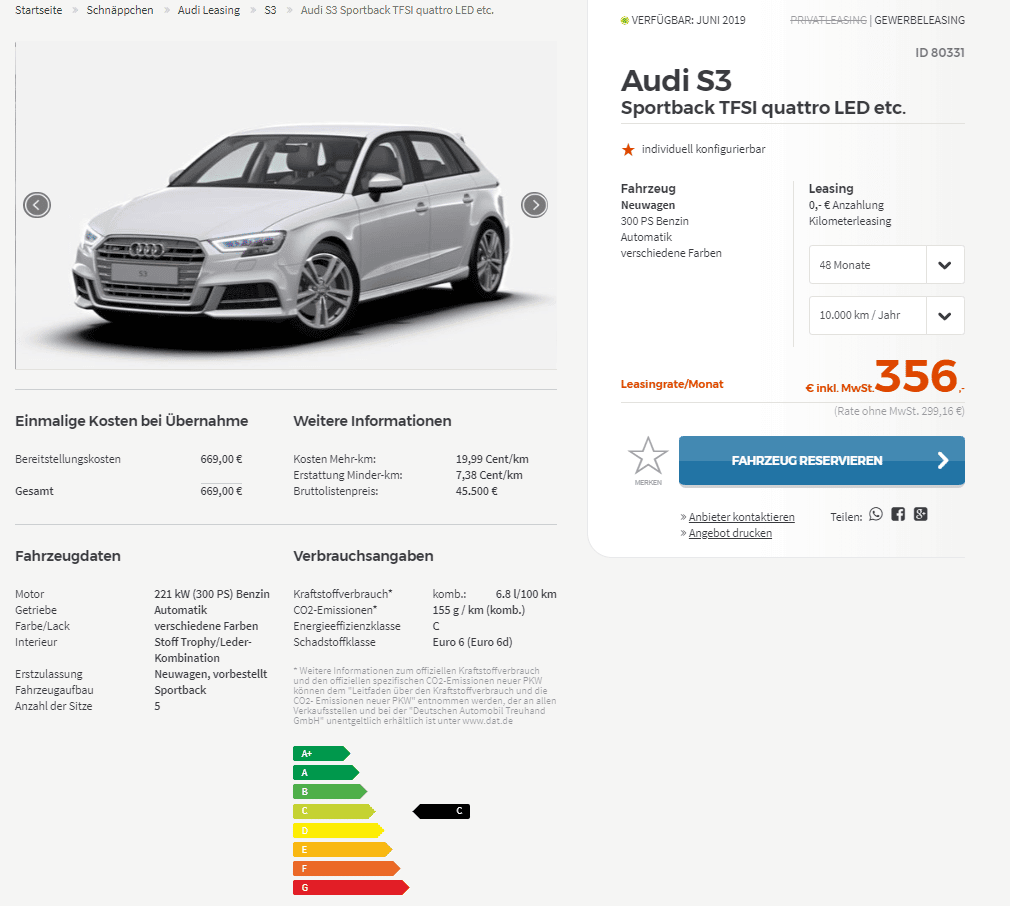Select the Gewerbeleasing option
Viewport: 1010px width, 906px height.
click(x=919, y=21)
